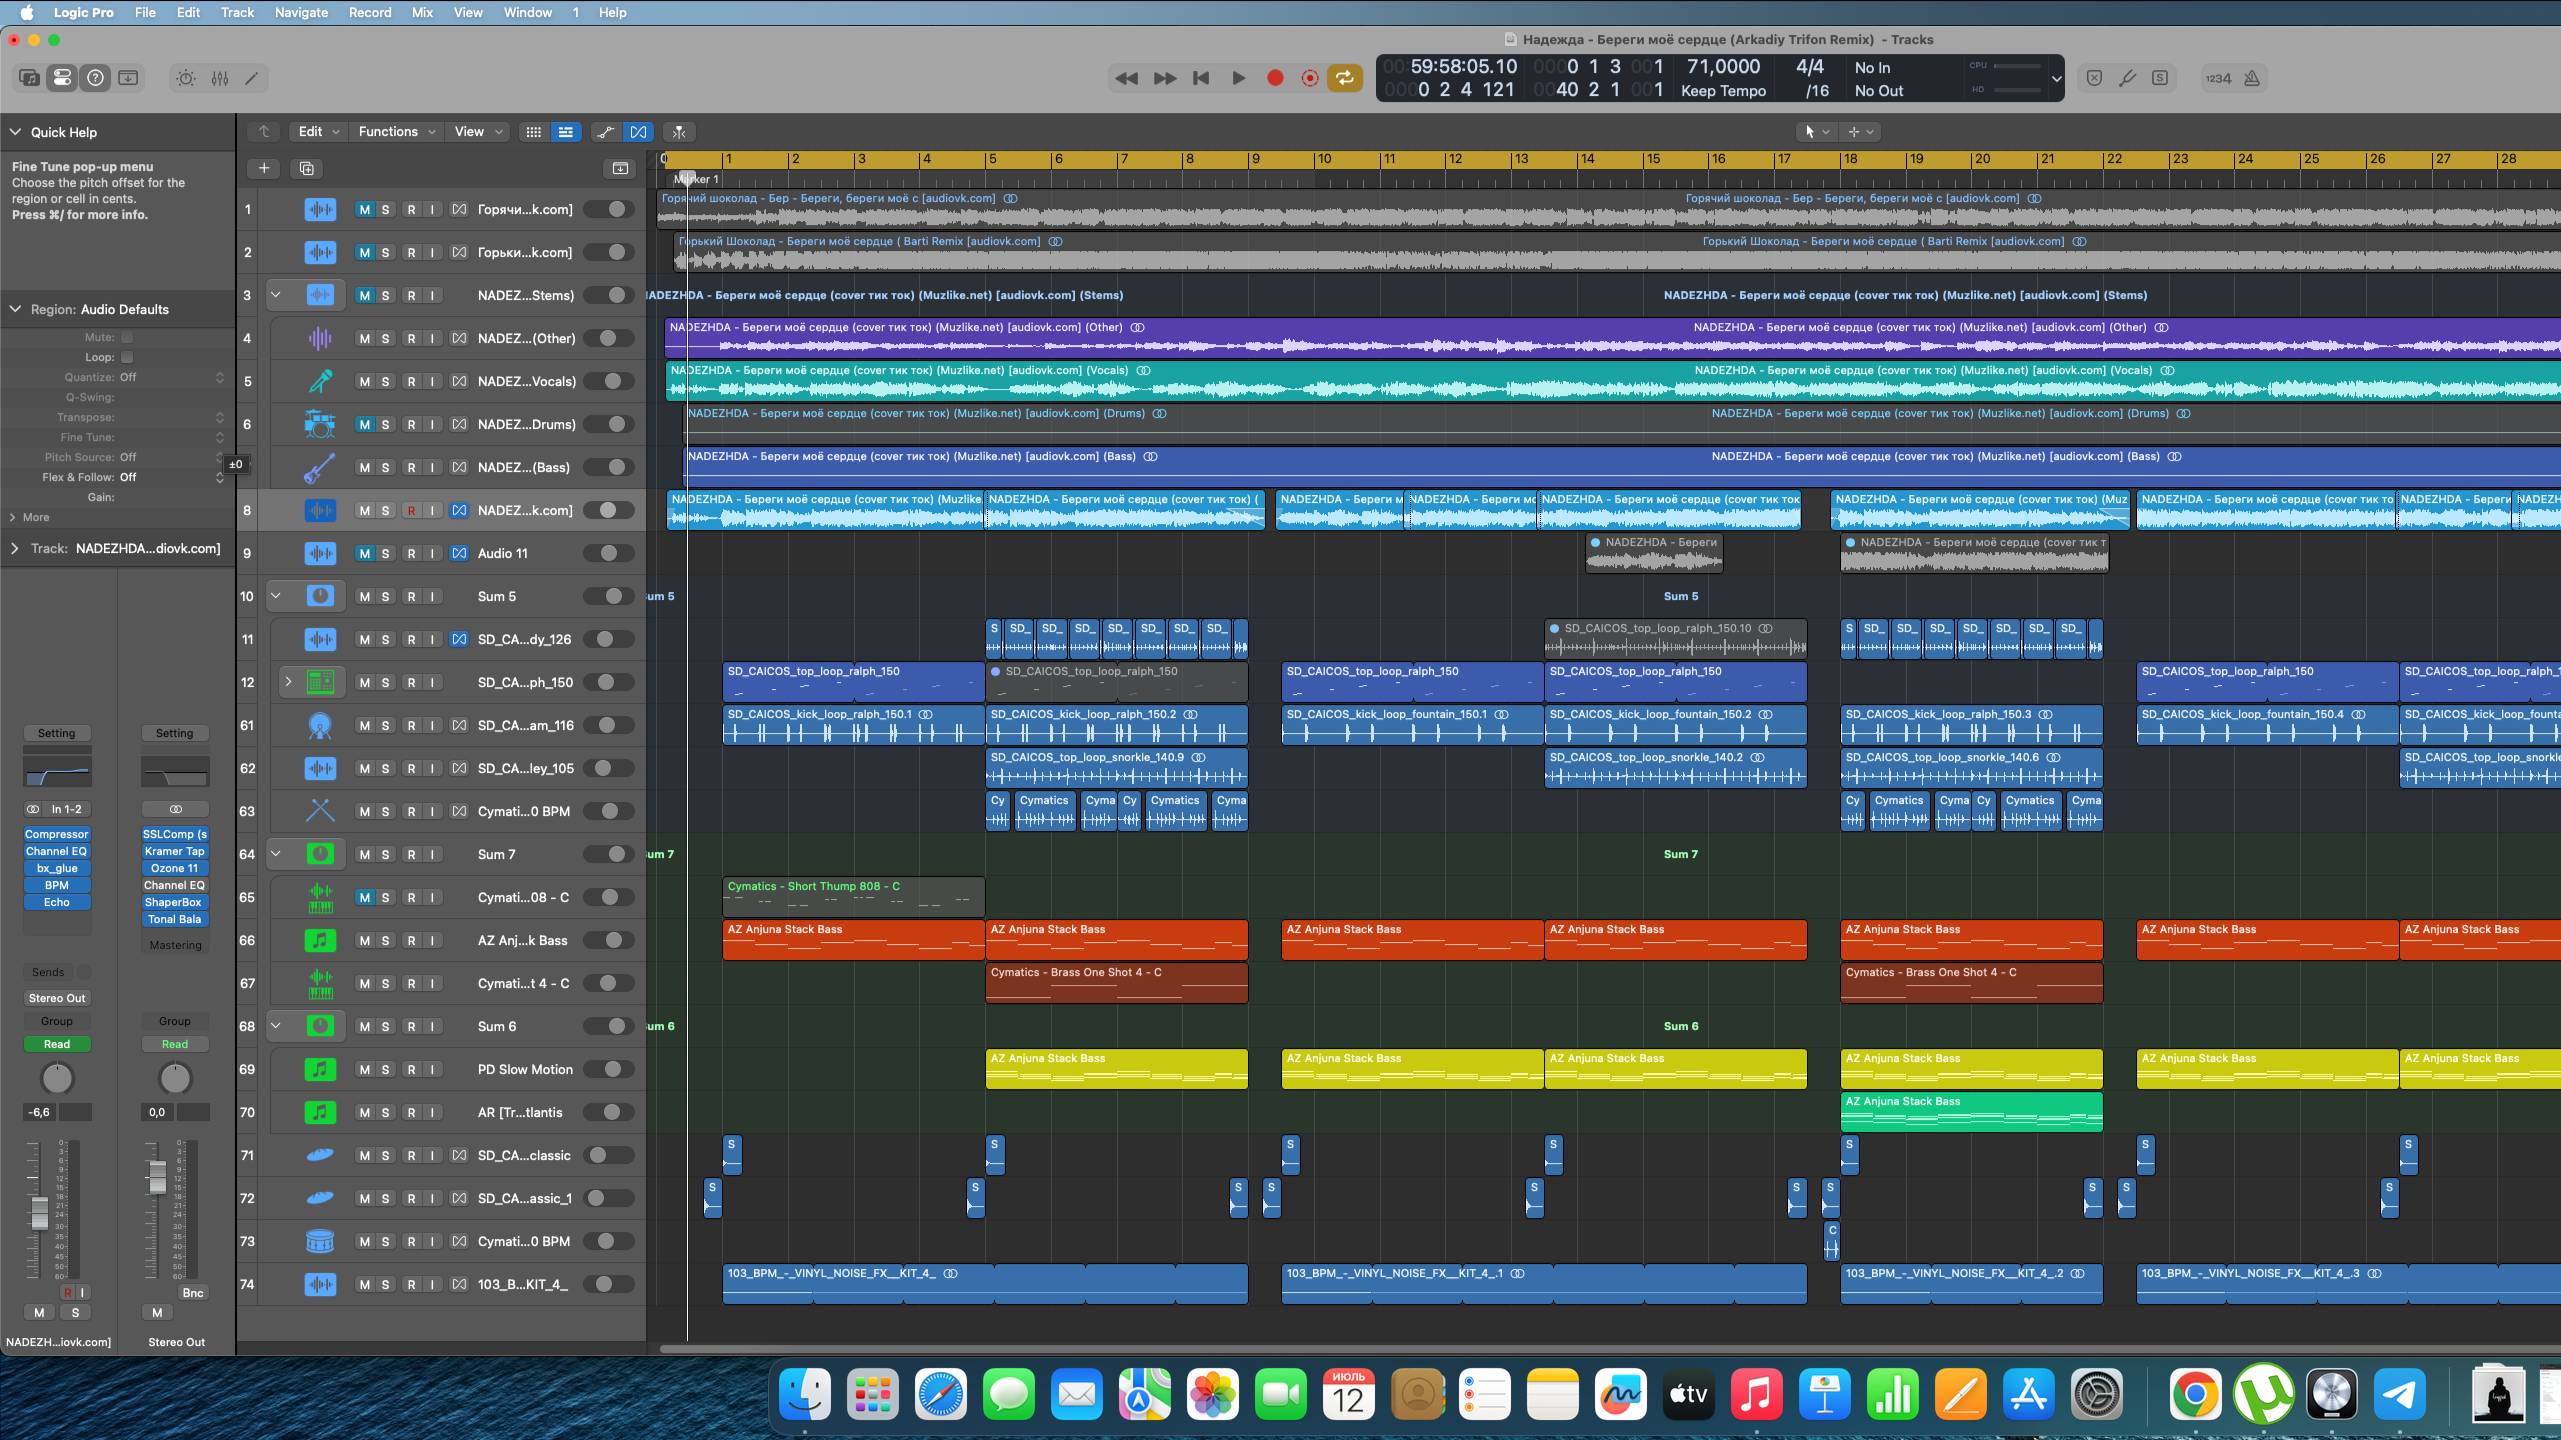
Task: Click the drumsticks icon on track 63
Action: coord(320,811)
